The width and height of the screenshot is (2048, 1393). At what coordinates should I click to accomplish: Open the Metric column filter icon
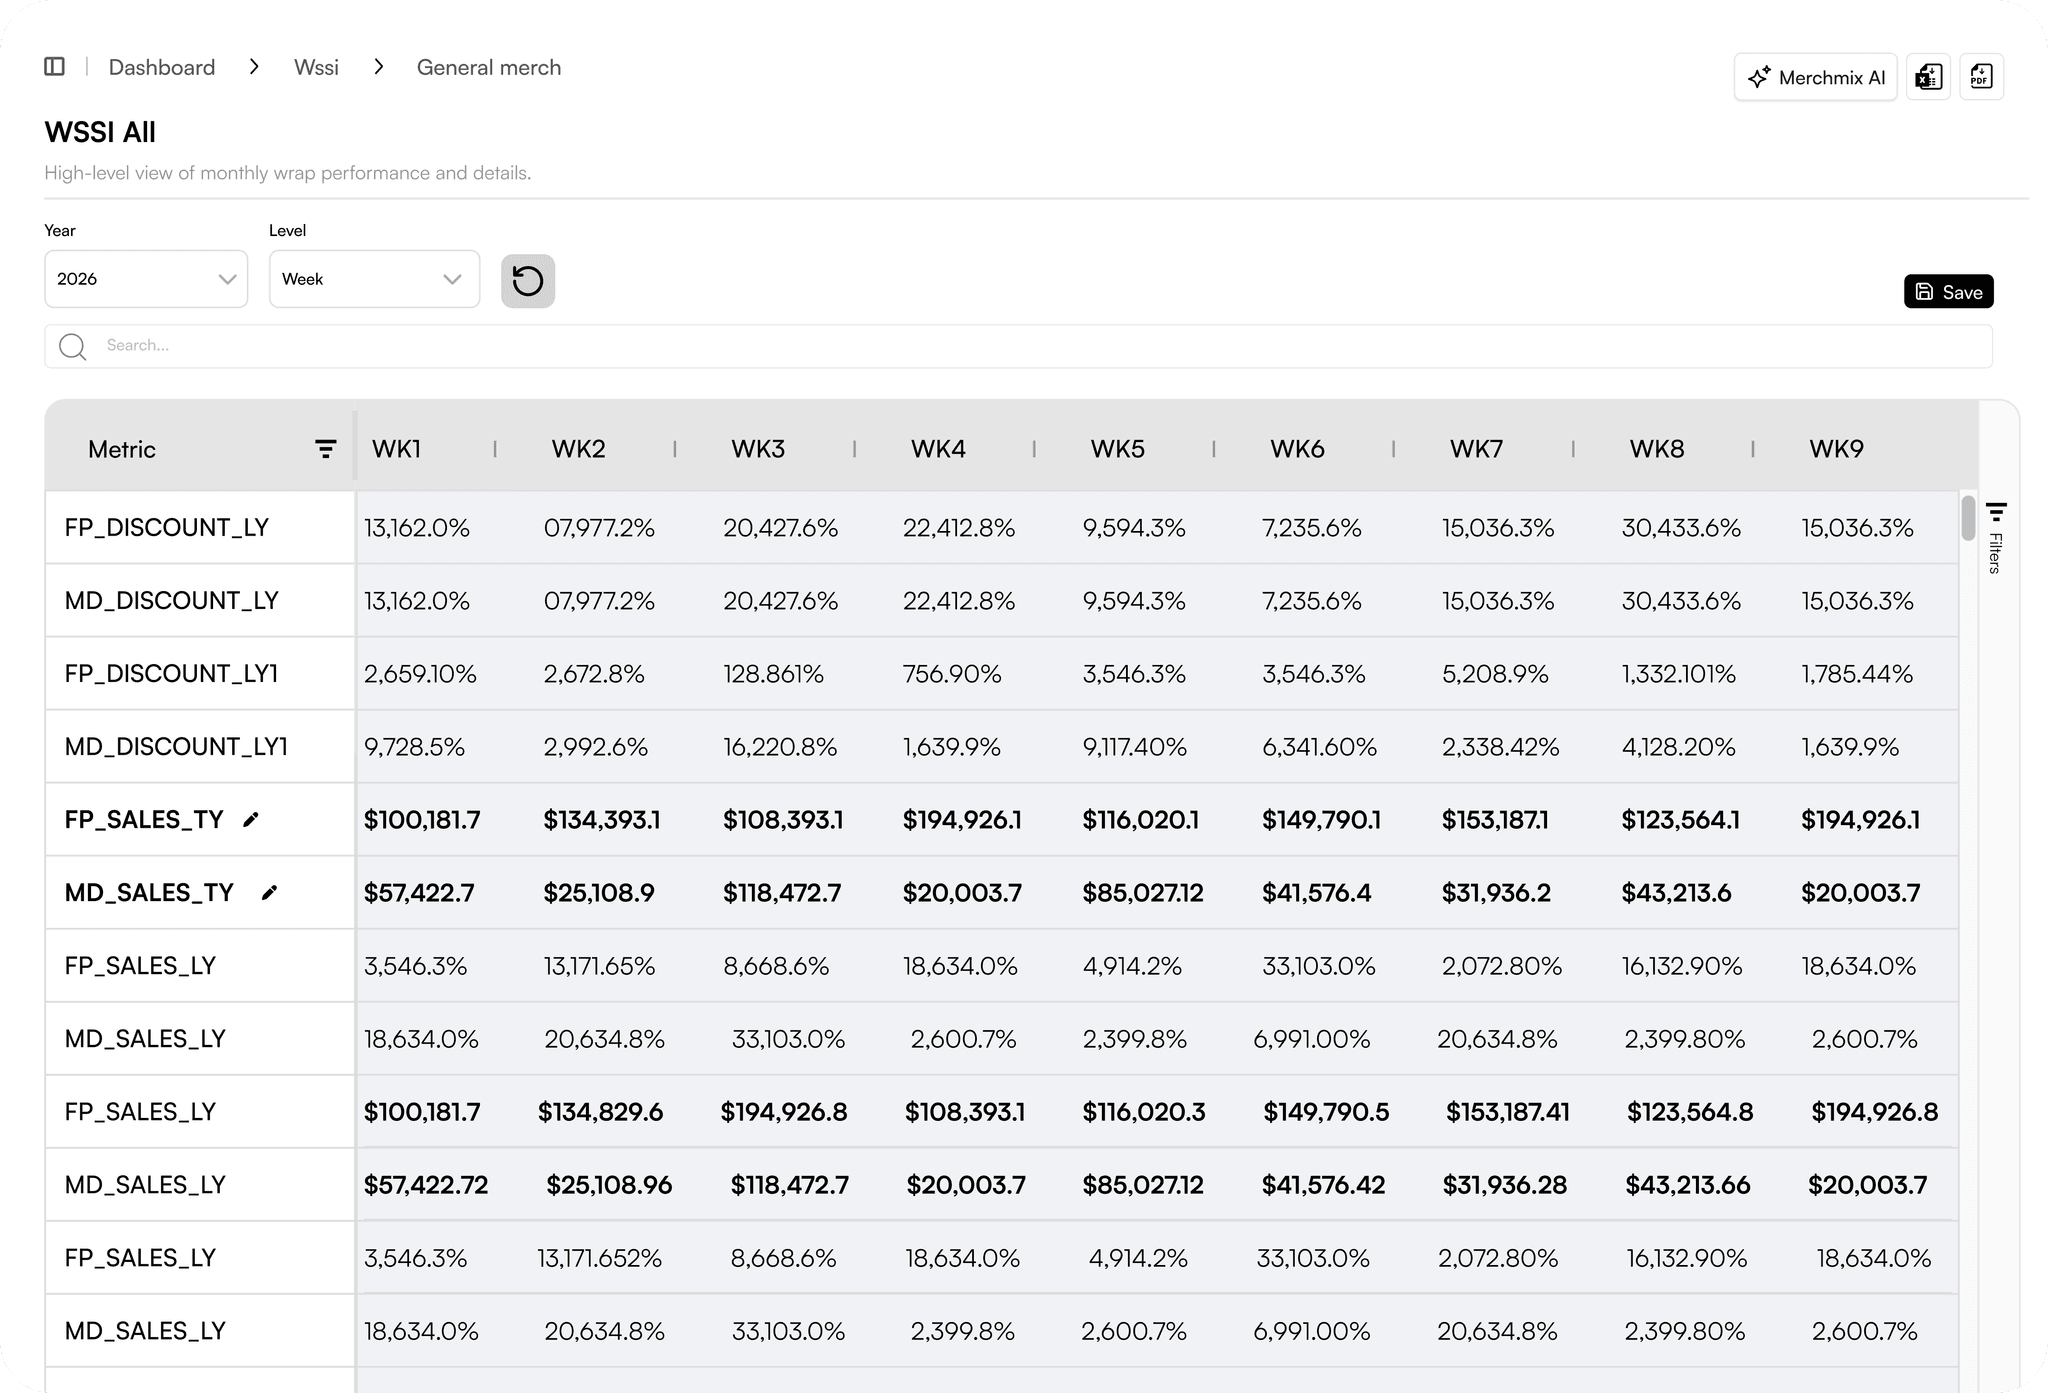(x=325, y=449)
